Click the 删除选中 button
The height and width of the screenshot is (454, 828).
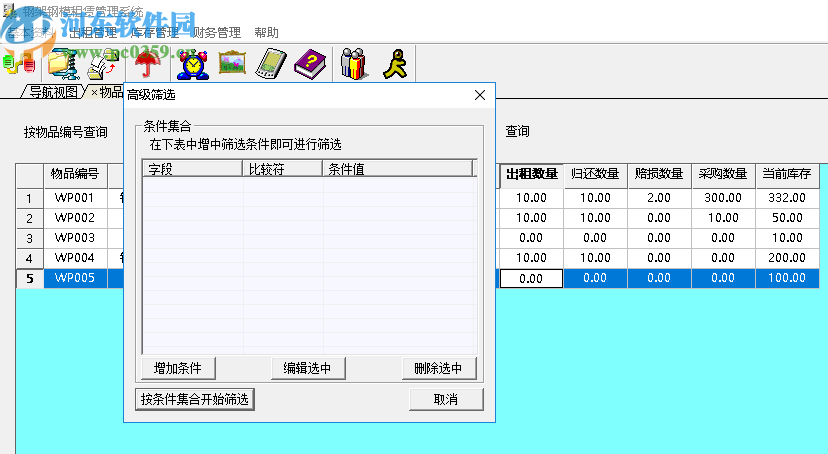438,368
